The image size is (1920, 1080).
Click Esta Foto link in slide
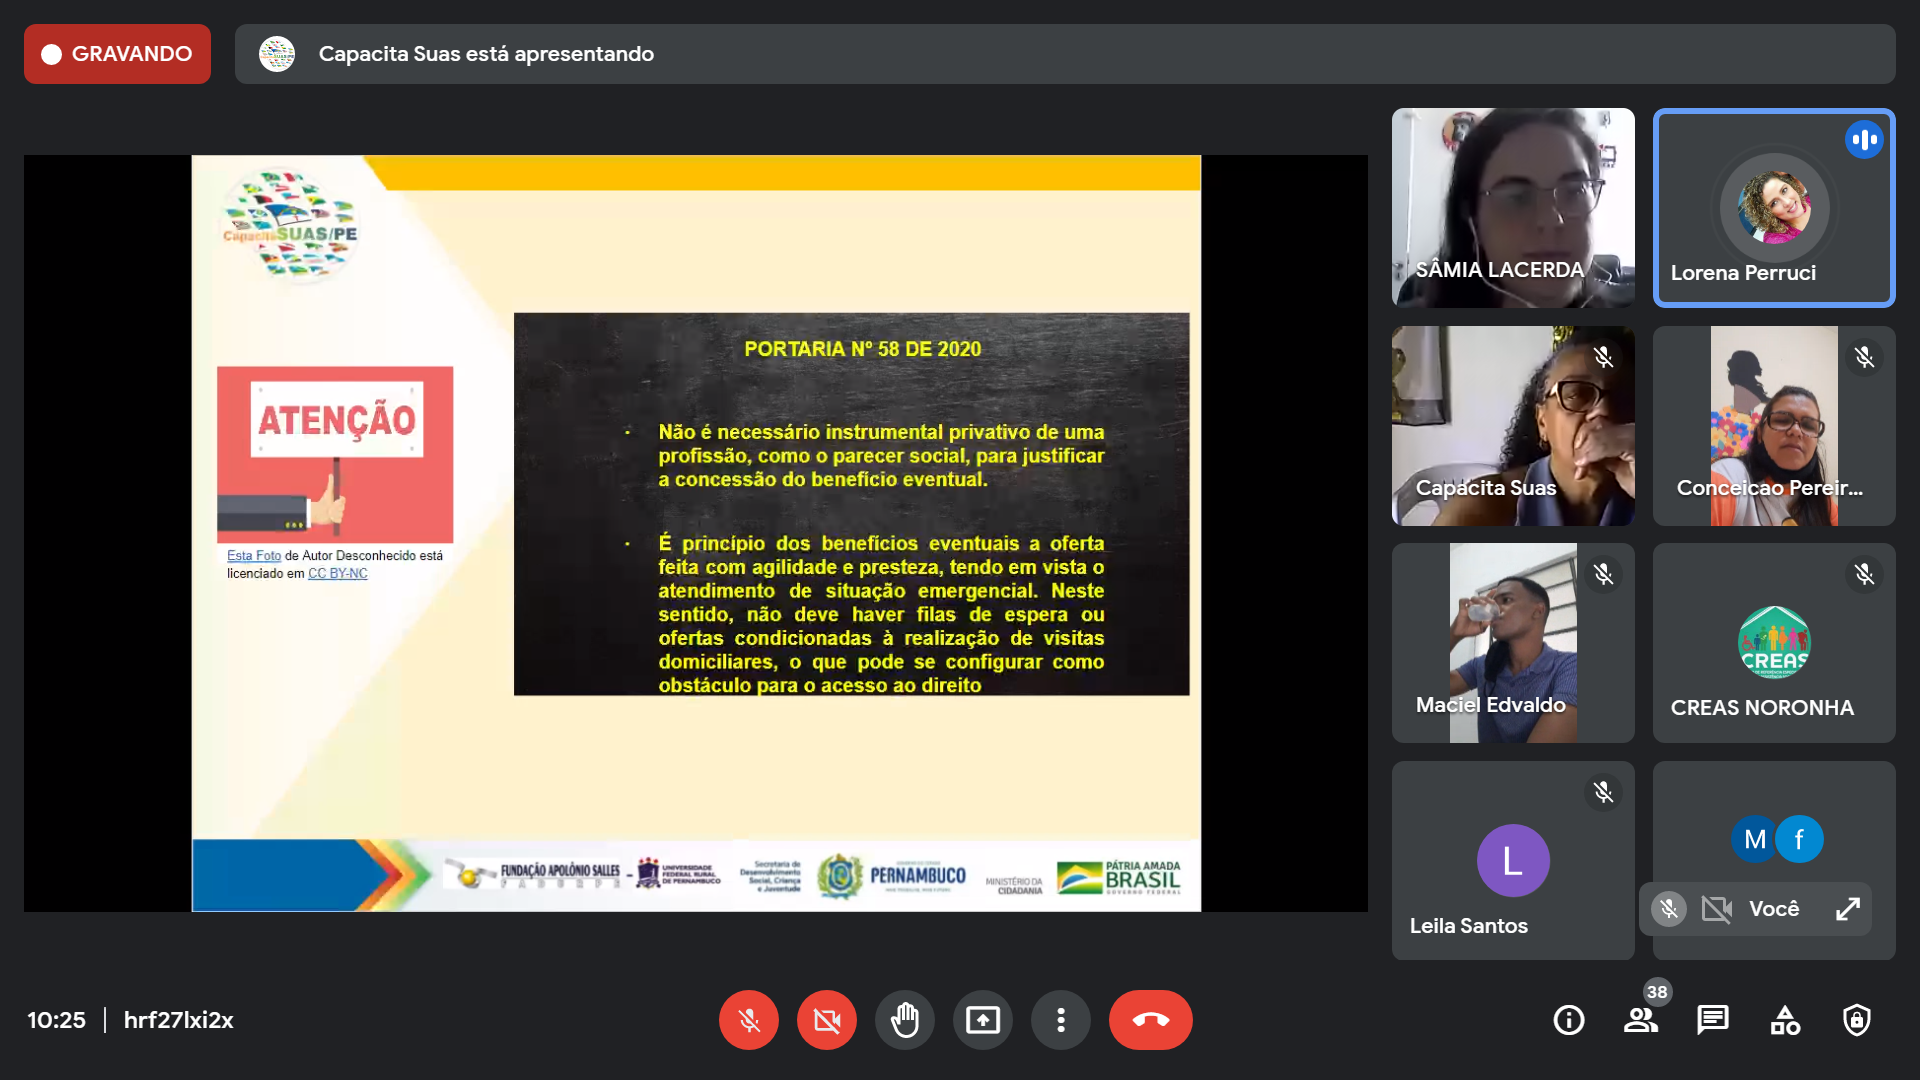coord(253,556)
